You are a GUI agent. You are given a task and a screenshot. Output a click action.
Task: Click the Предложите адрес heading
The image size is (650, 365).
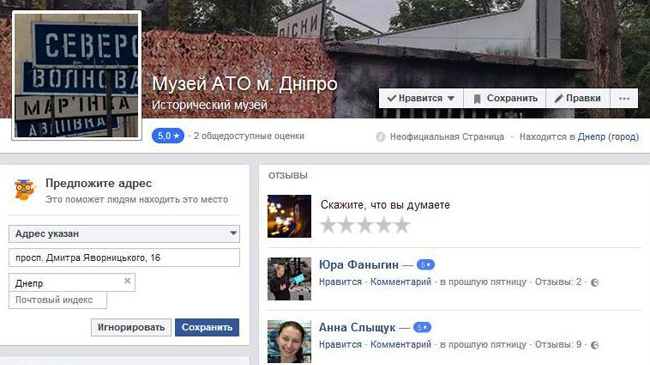click(99, 183)
